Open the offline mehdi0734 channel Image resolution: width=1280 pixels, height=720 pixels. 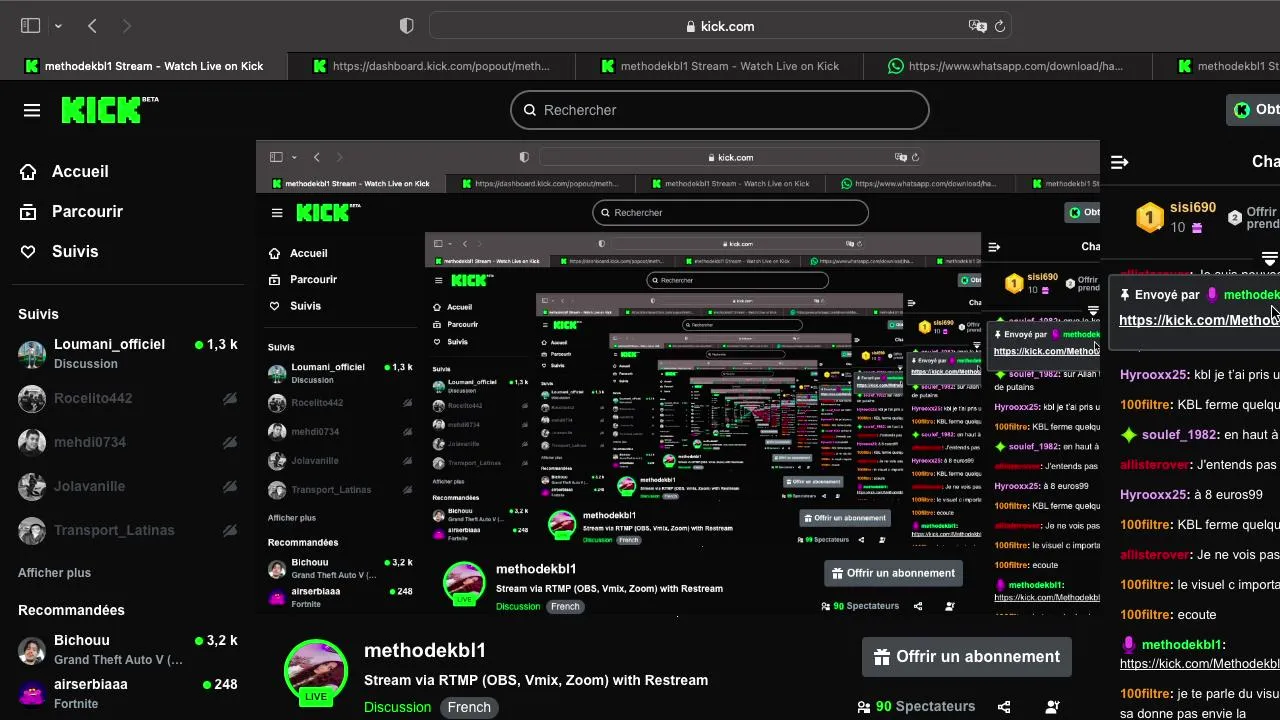pyautogui.click(x=128, y=442)
